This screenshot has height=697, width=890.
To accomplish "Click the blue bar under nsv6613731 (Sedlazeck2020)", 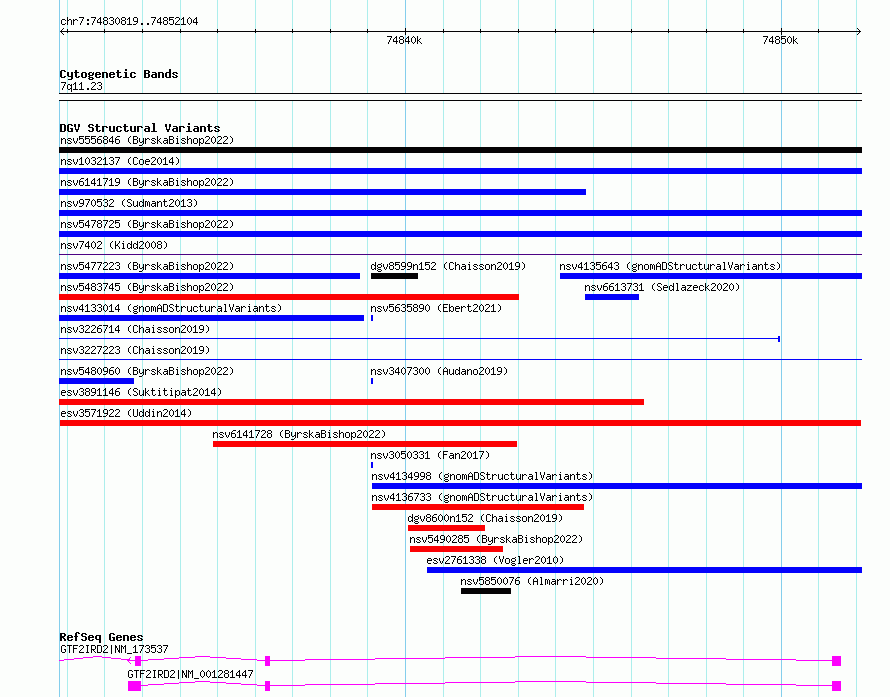I will tap(612, 297).
